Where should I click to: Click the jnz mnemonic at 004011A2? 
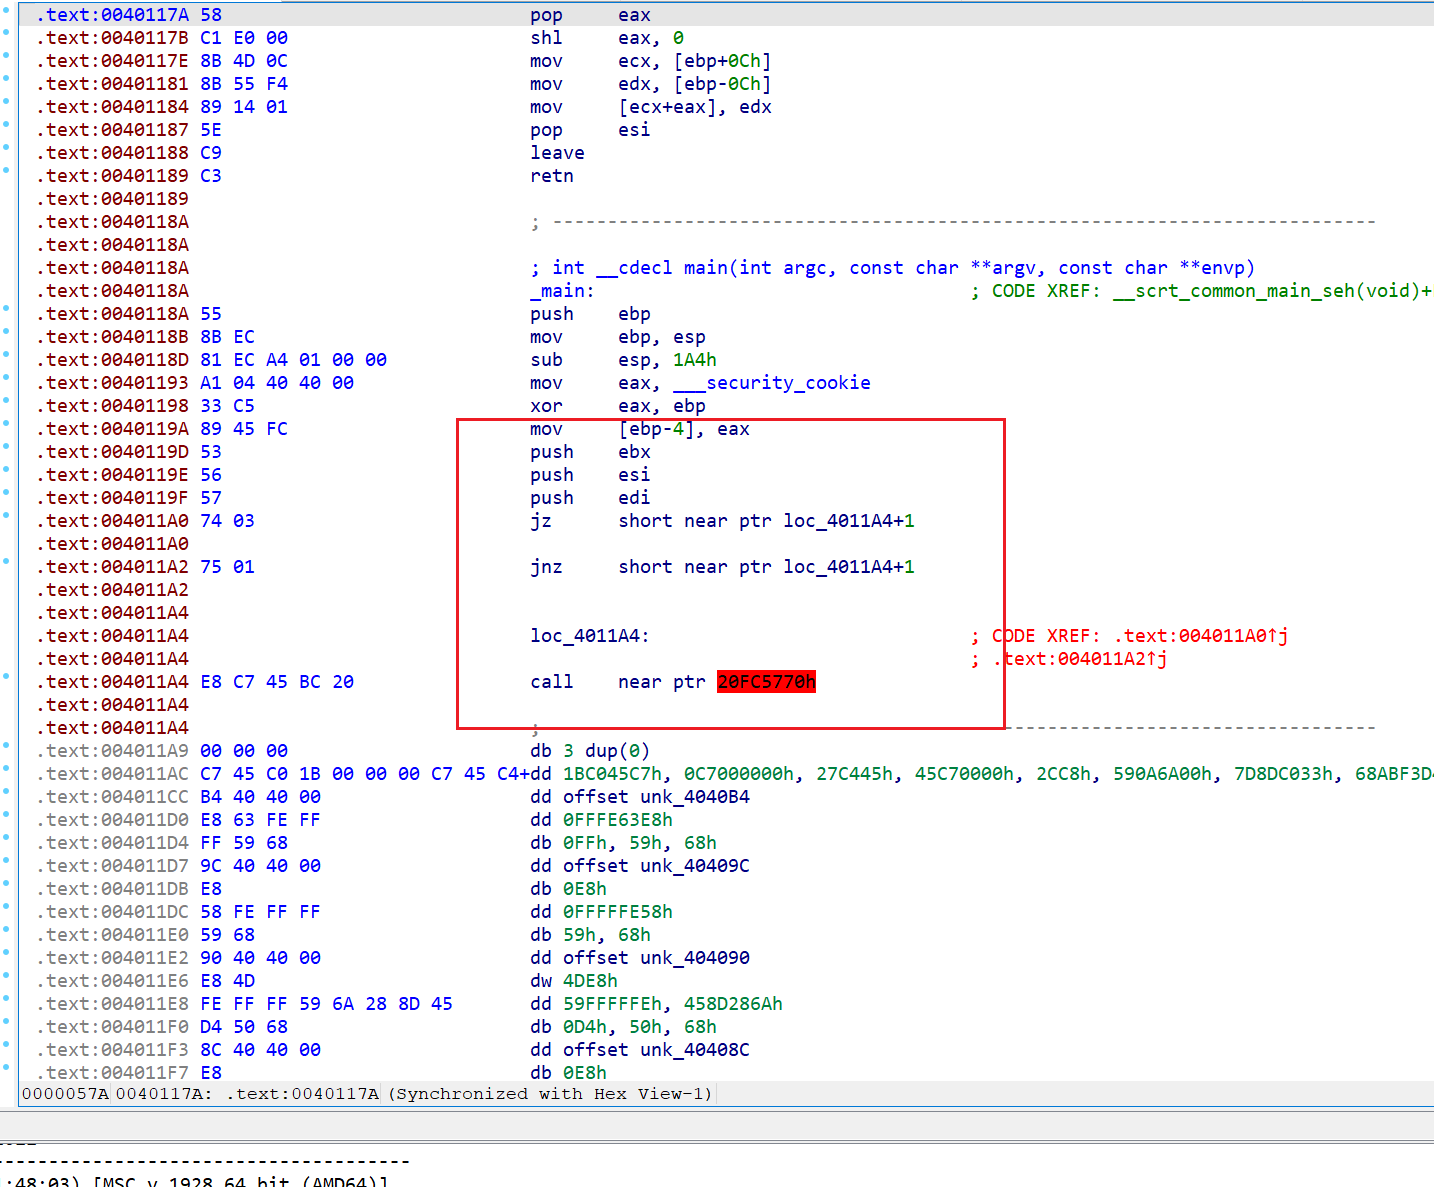pyautogui.click(x=546, y=567)
